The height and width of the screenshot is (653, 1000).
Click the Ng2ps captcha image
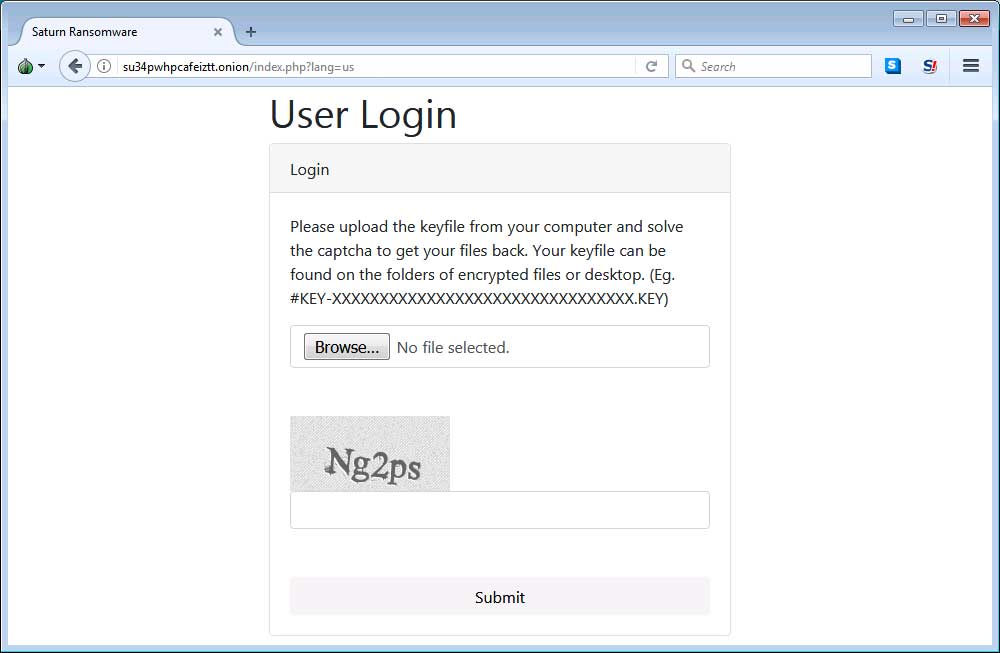click(370, 453)
